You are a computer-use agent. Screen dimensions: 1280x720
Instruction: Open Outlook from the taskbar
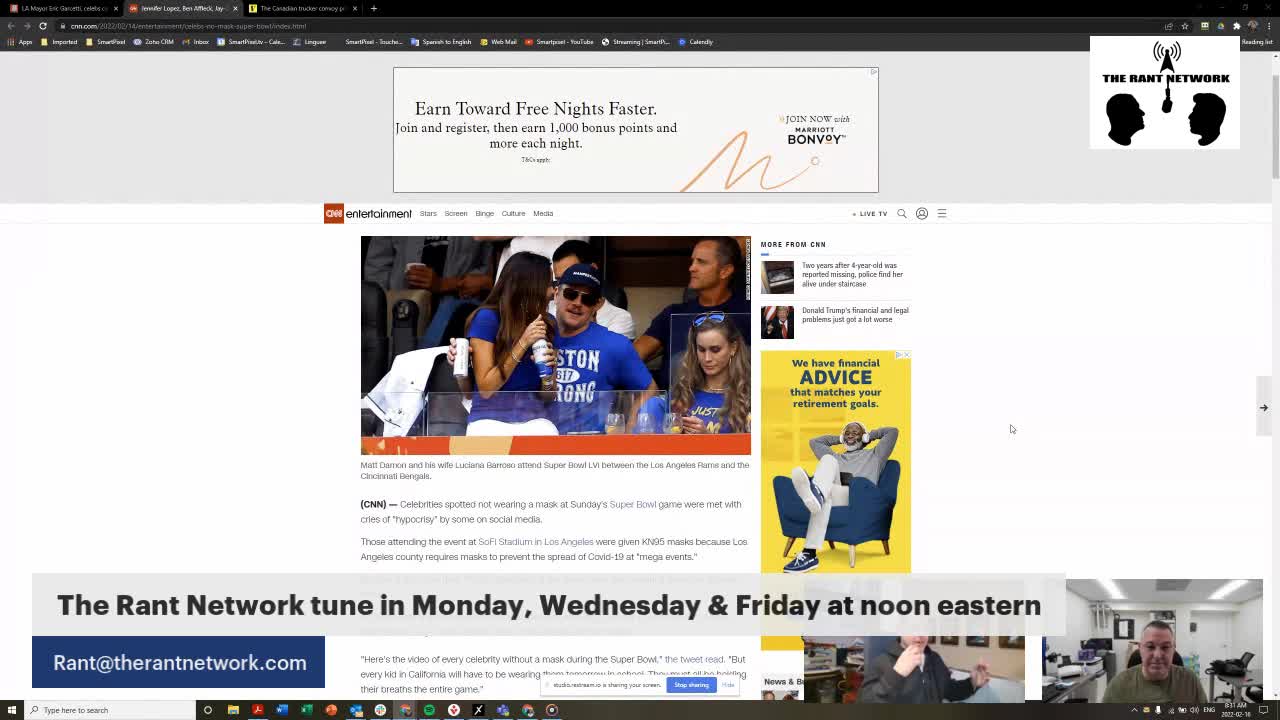coord(356,710)
